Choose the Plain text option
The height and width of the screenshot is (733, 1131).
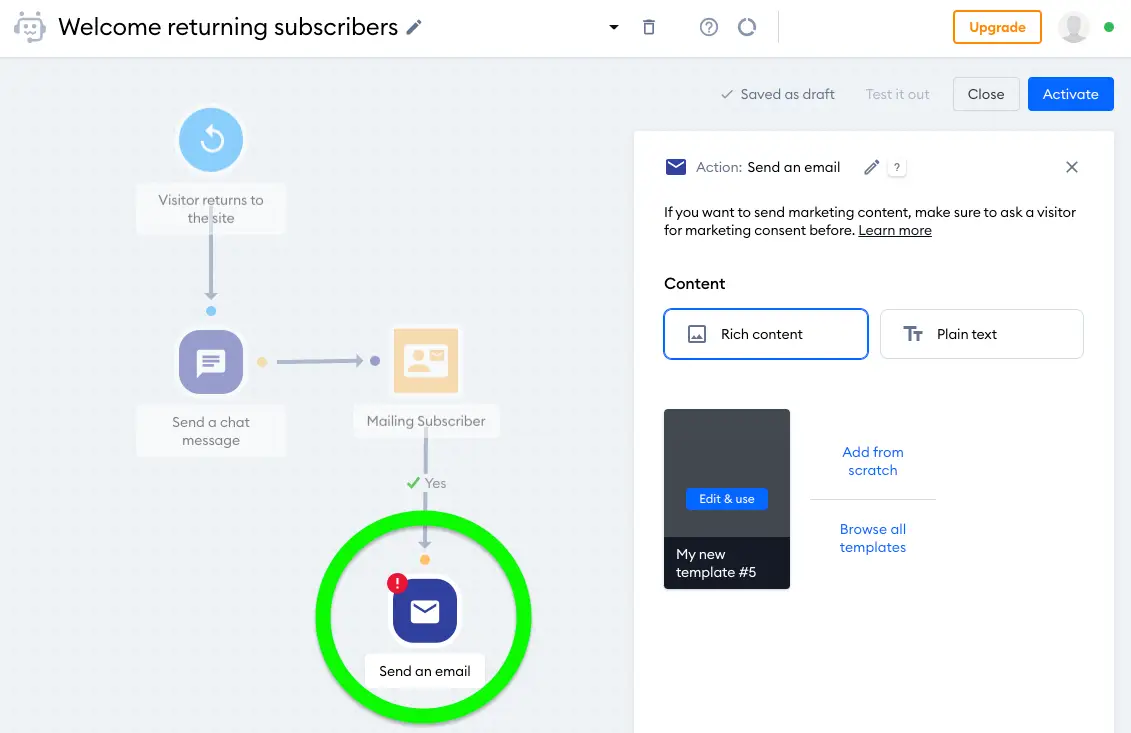(x=982, y=334)
